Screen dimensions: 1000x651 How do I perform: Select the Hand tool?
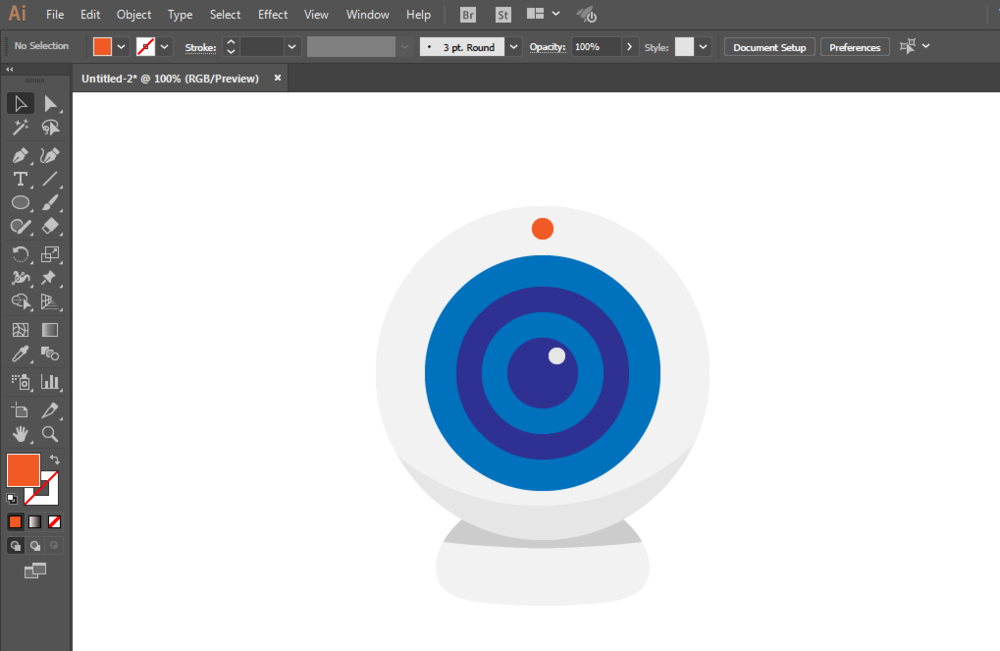[x=20, y=434]
